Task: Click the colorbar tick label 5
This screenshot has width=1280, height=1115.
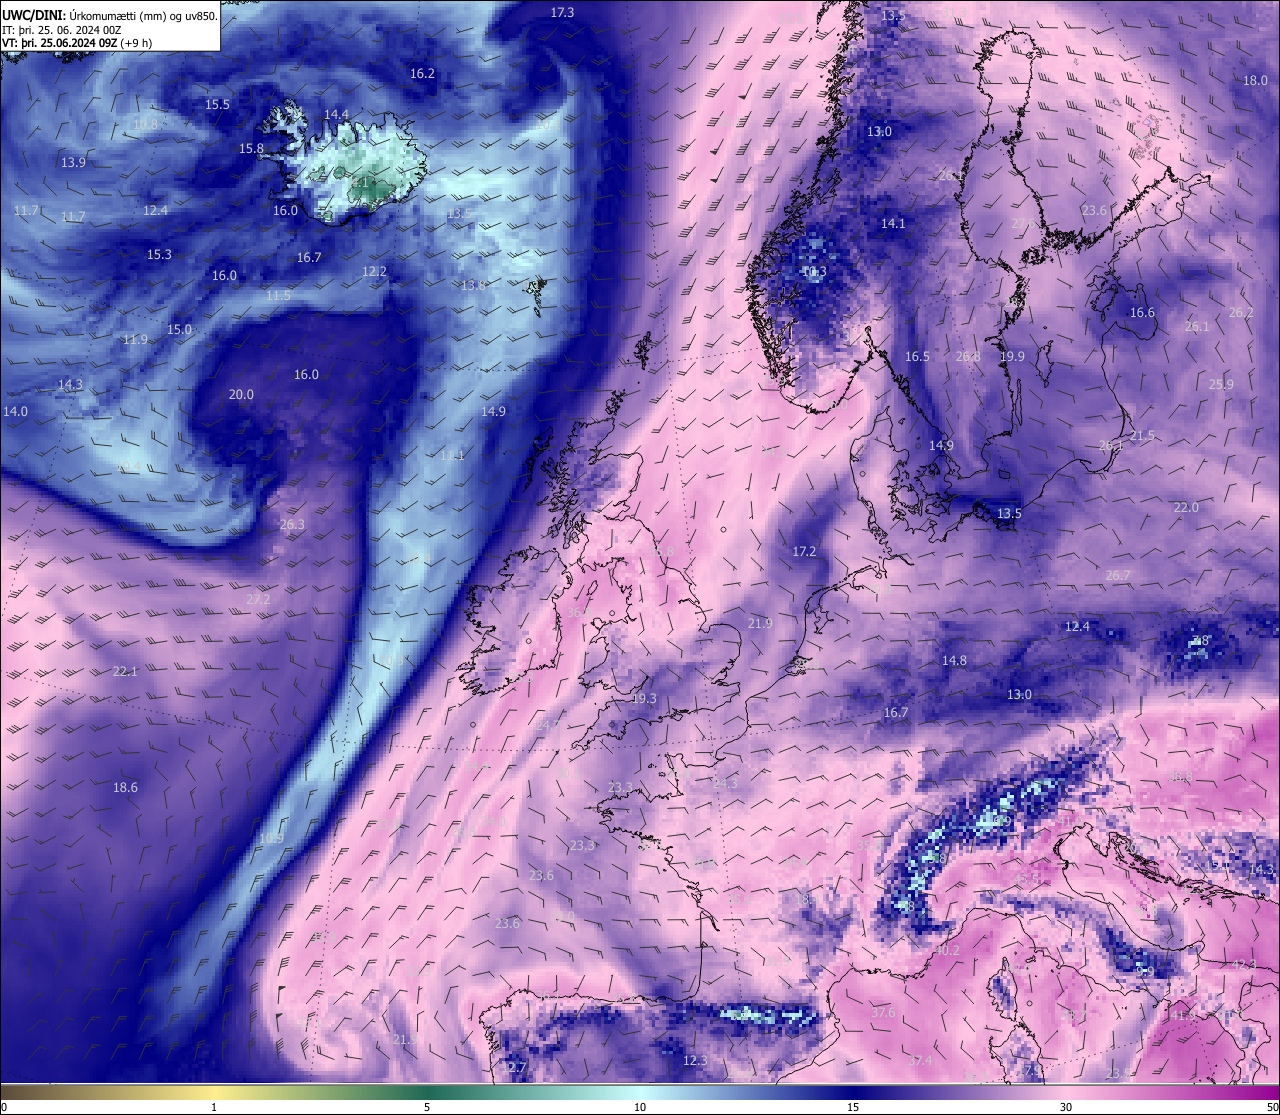Action: [x=427, y=1107]
